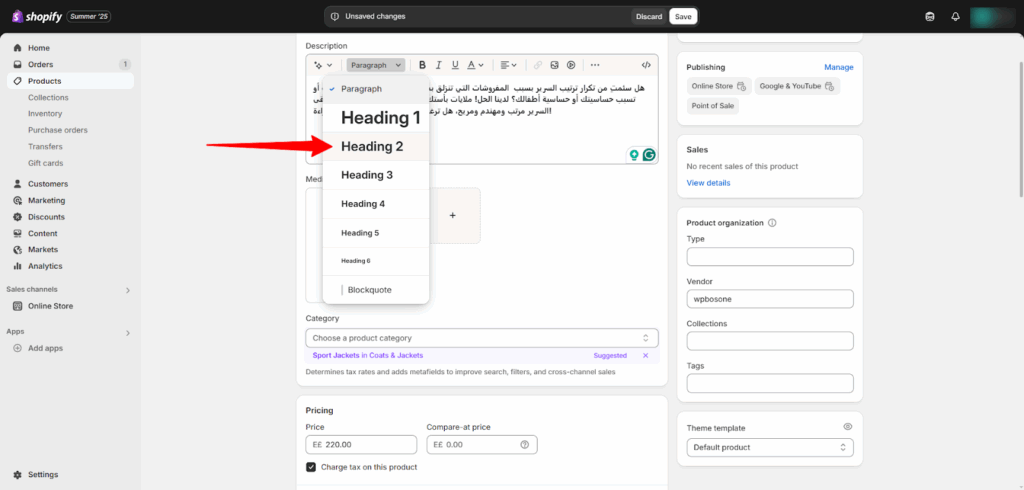Choose Blockquote in the format menu
The height and width of the screenshot is (490, 1024).
(x=369, y=290)
